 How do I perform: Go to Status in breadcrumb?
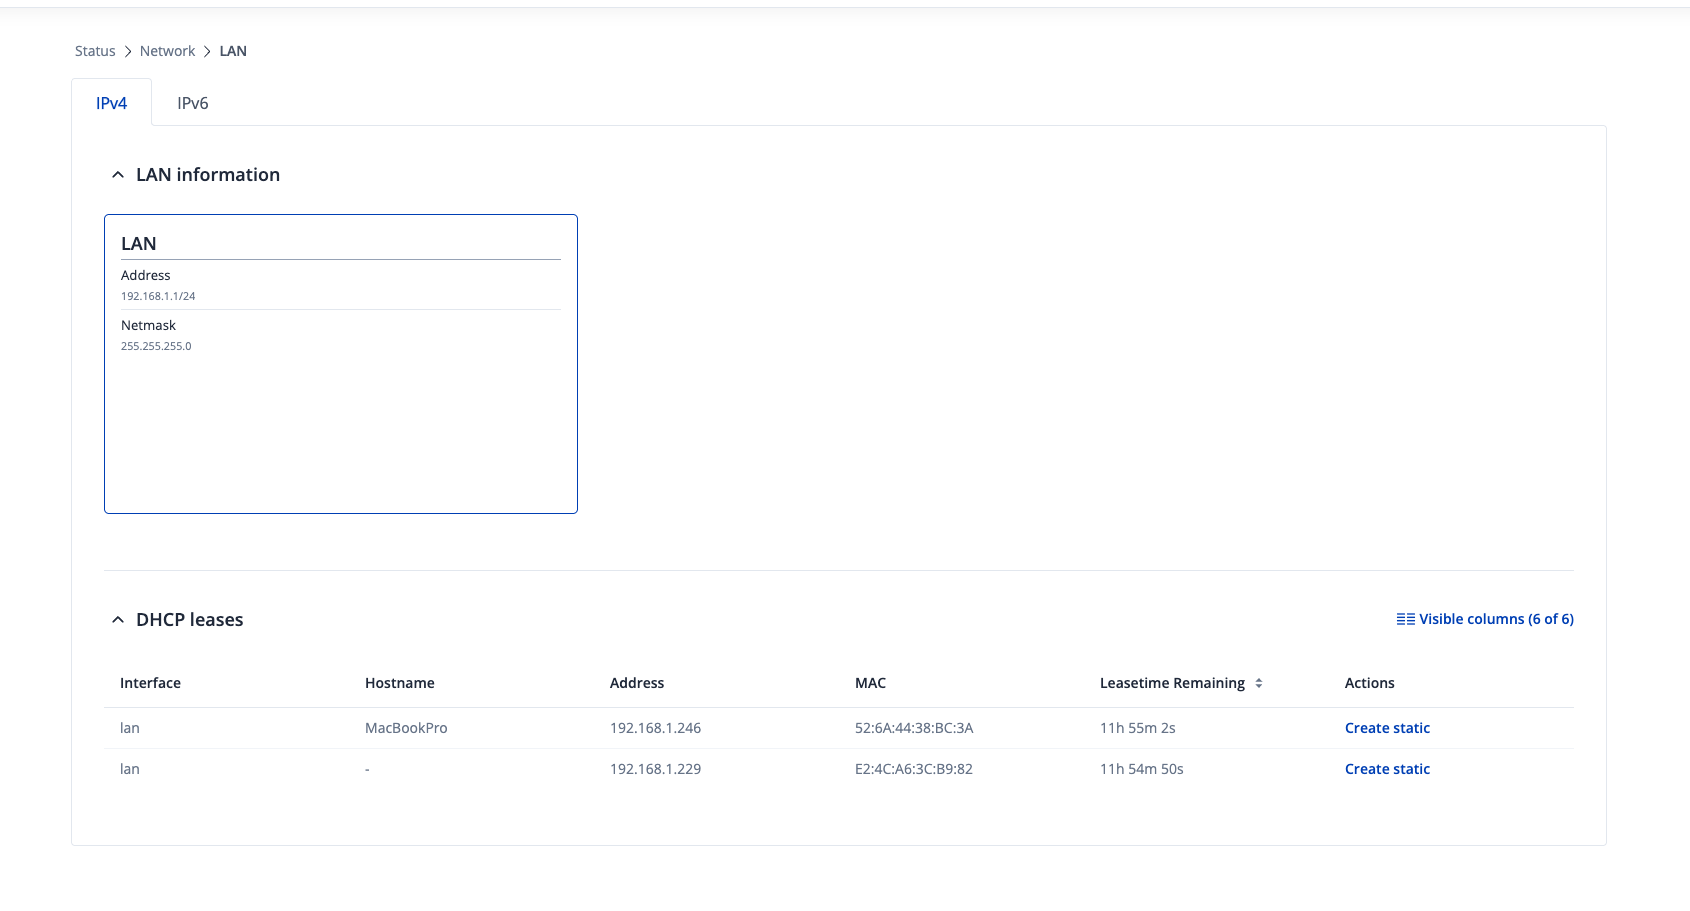tap(95, 51)
